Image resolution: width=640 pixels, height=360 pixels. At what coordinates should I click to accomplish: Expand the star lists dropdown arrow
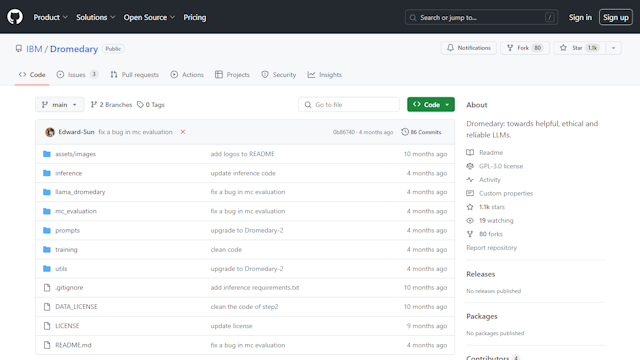(613, 48)
